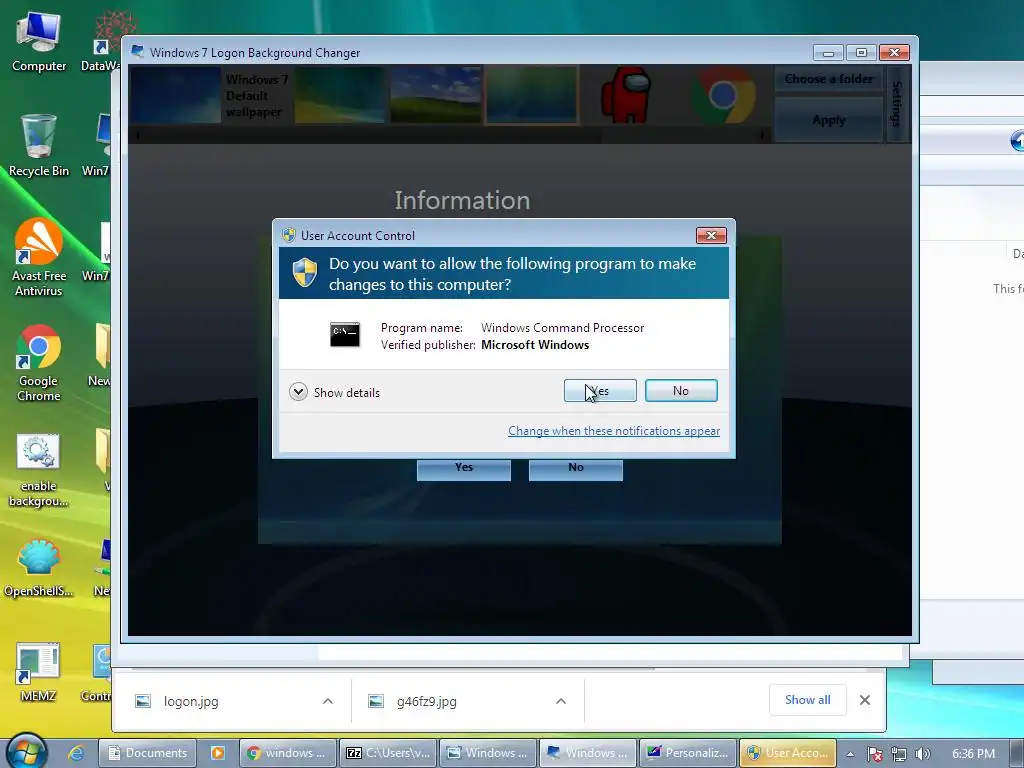Image resolution: width=1024 pixels, height=768 pixels.
Task: Expand Show details in UAC dialog
Action: point(334,392)
